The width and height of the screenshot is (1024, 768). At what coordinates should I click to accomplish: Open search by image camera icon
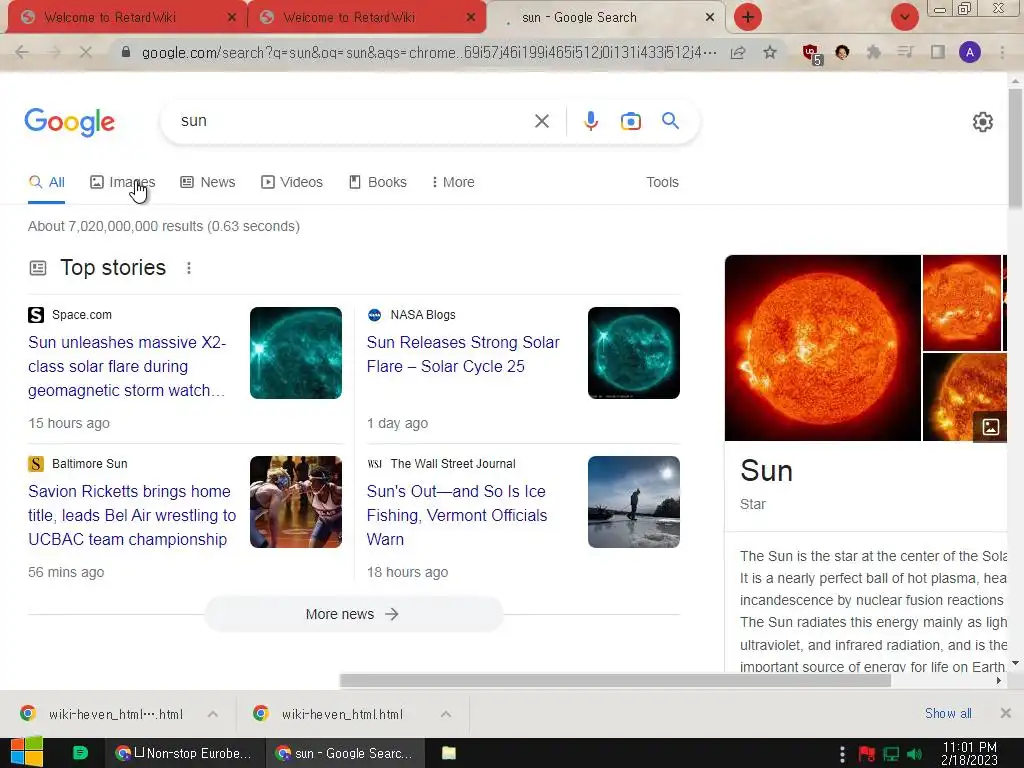[631, 121]
